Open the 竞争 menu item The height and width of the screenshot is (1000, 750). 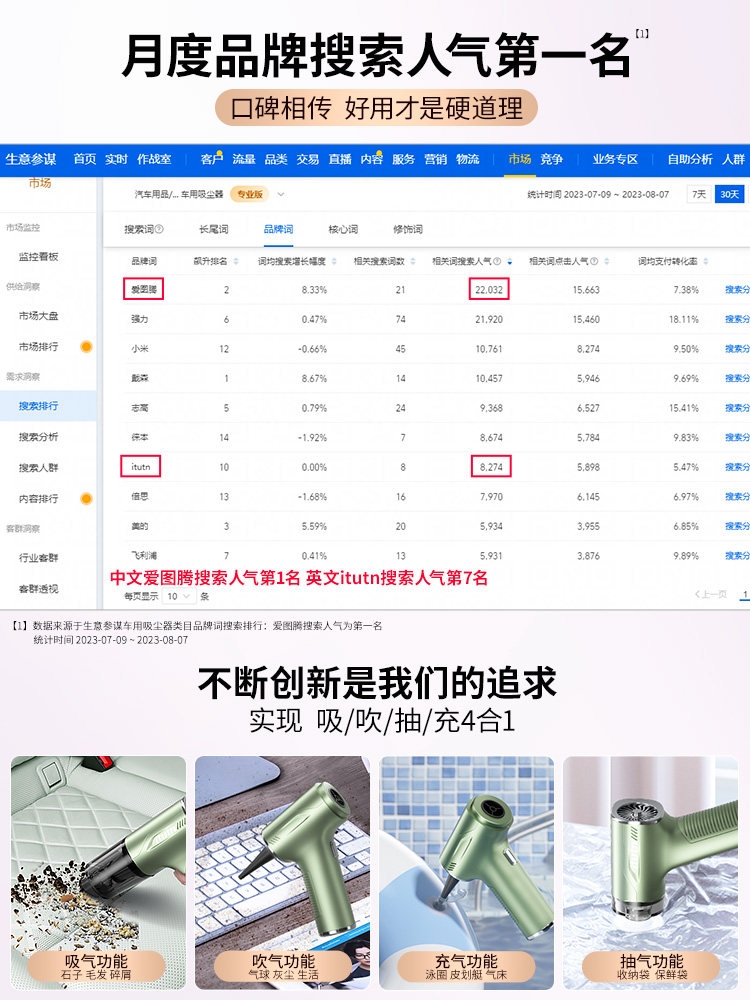[552, 159]
